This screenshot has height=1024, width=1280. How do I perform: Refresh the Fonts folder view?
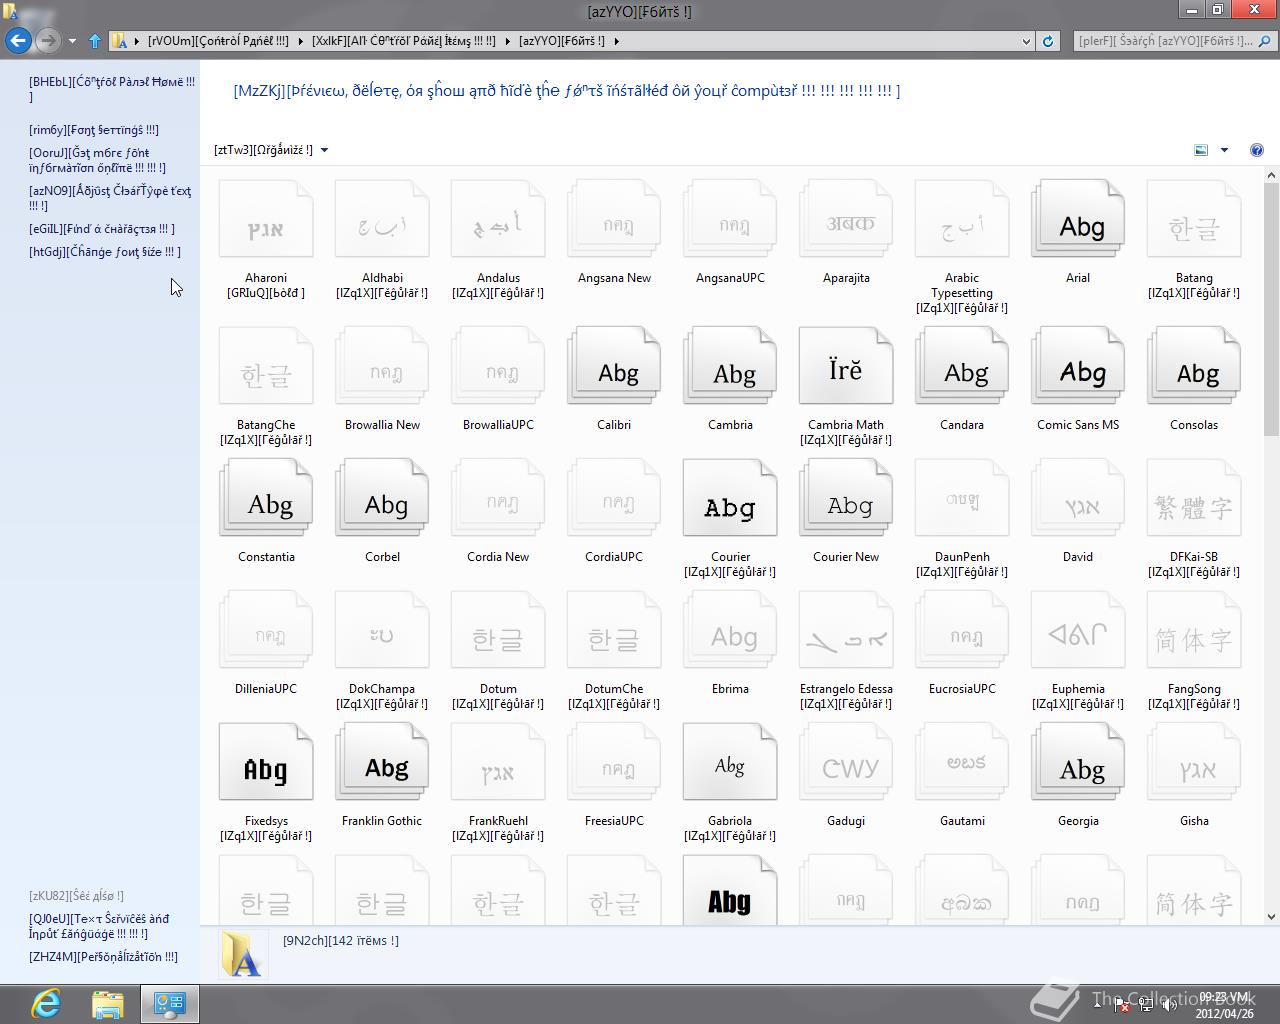click(x=1048, y=41)
